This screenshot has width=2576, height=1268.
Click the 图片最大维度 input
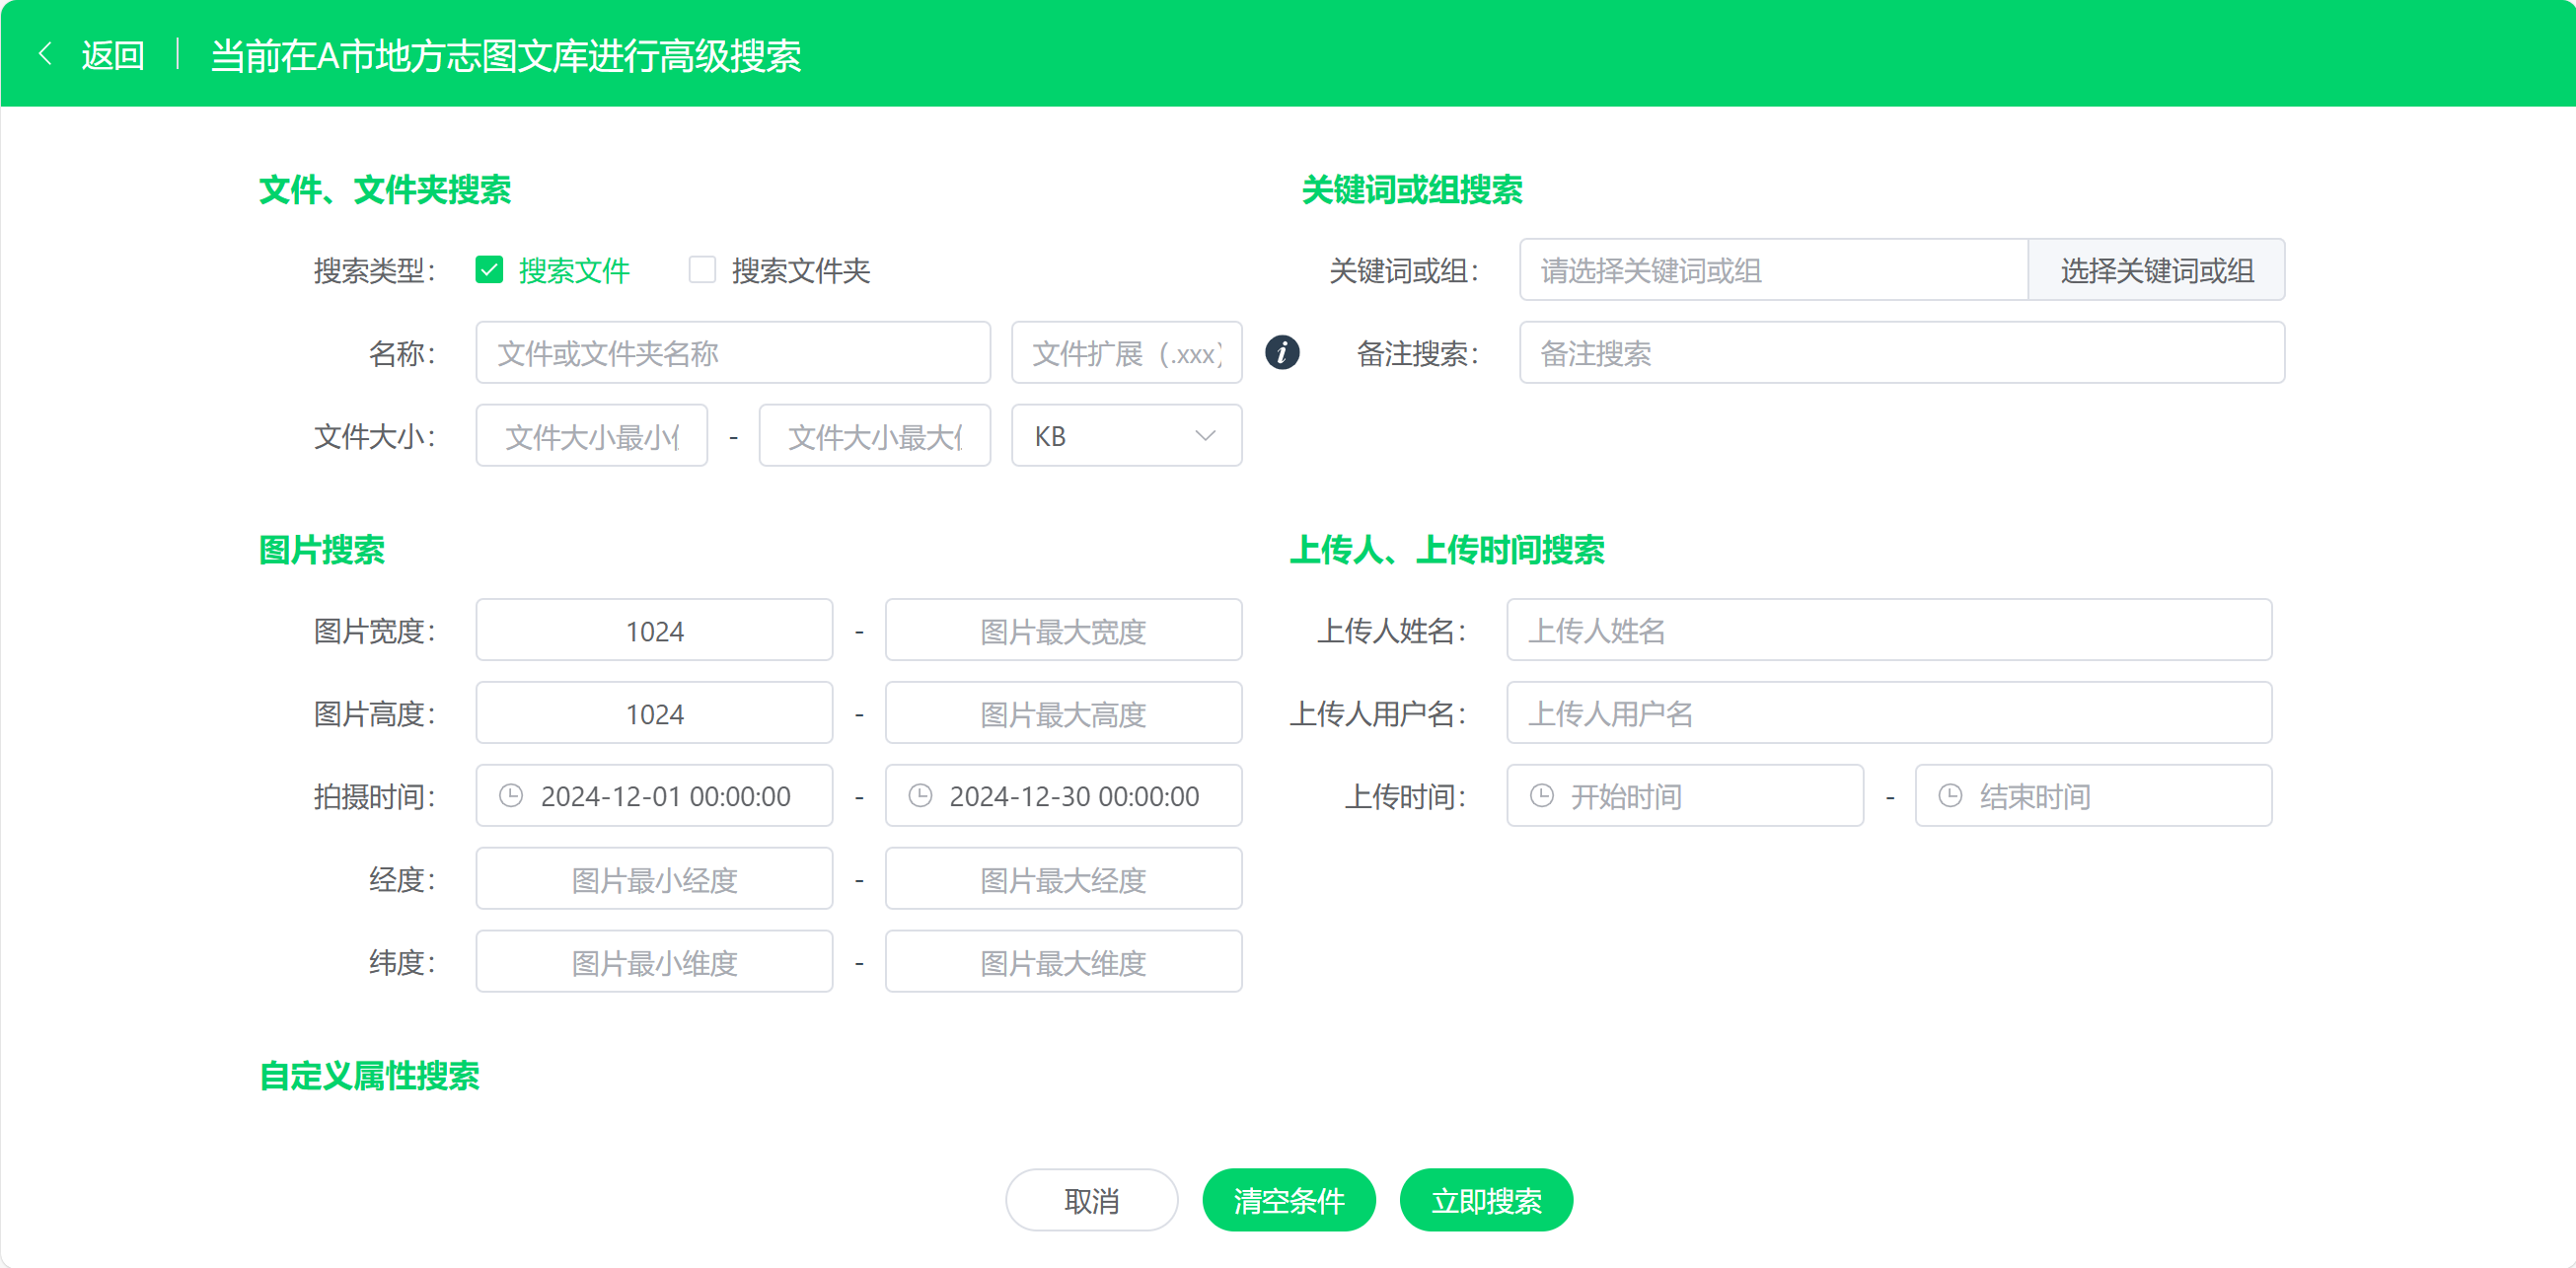click(x=1063, y=962)
